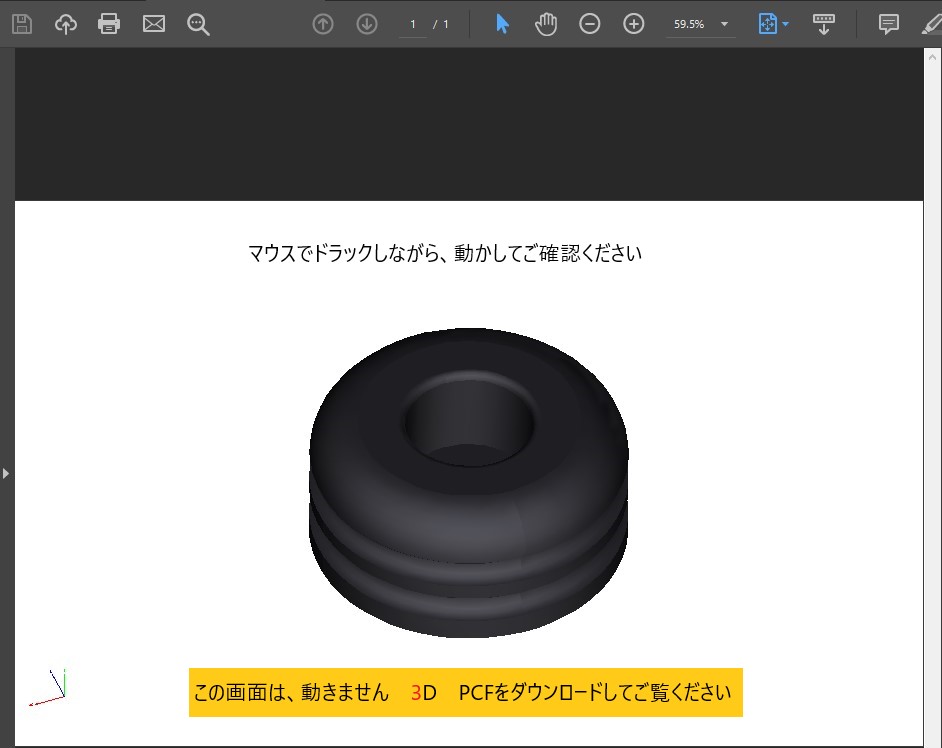
Task: Zoom out with the minus button
Action: 589,24
